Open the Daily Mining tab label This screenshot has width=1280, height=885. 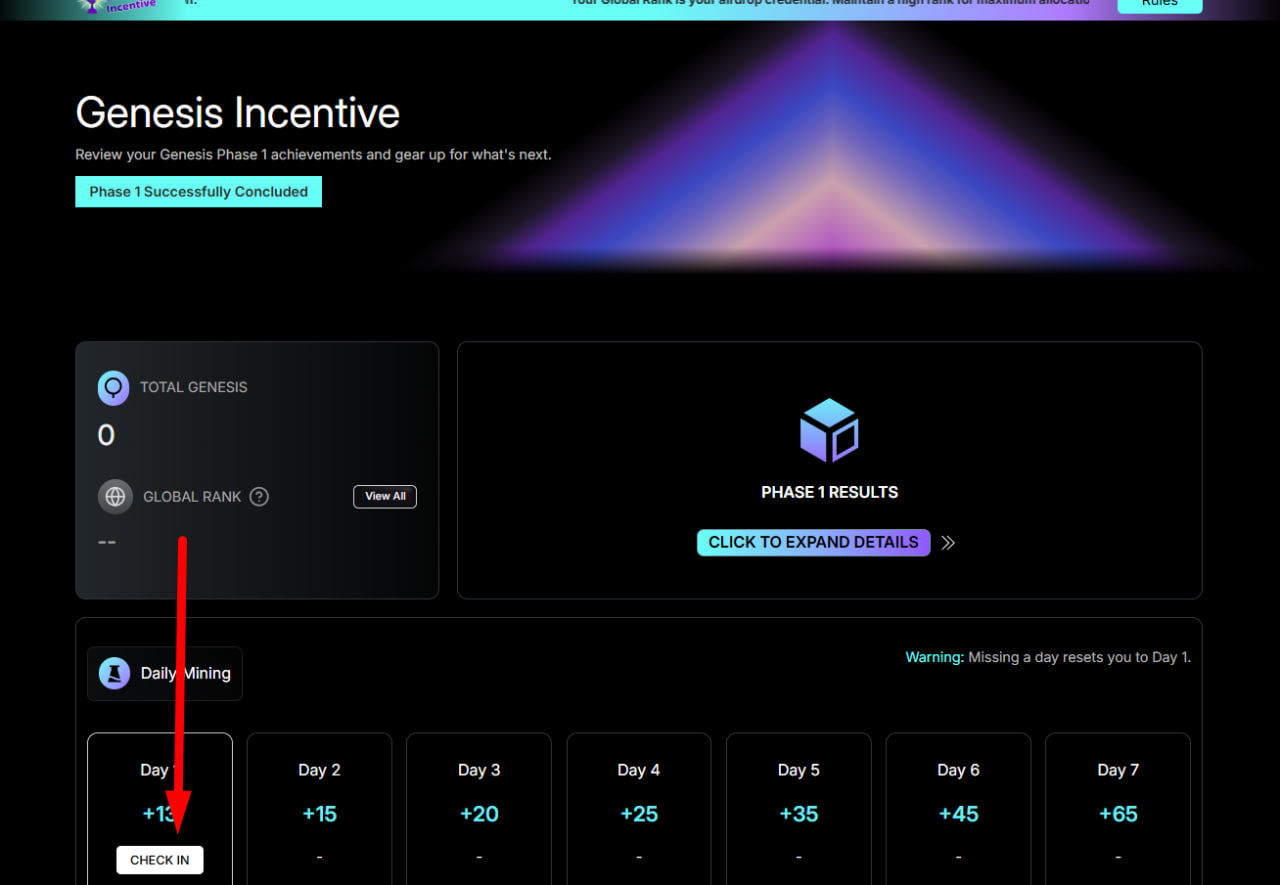165,673
